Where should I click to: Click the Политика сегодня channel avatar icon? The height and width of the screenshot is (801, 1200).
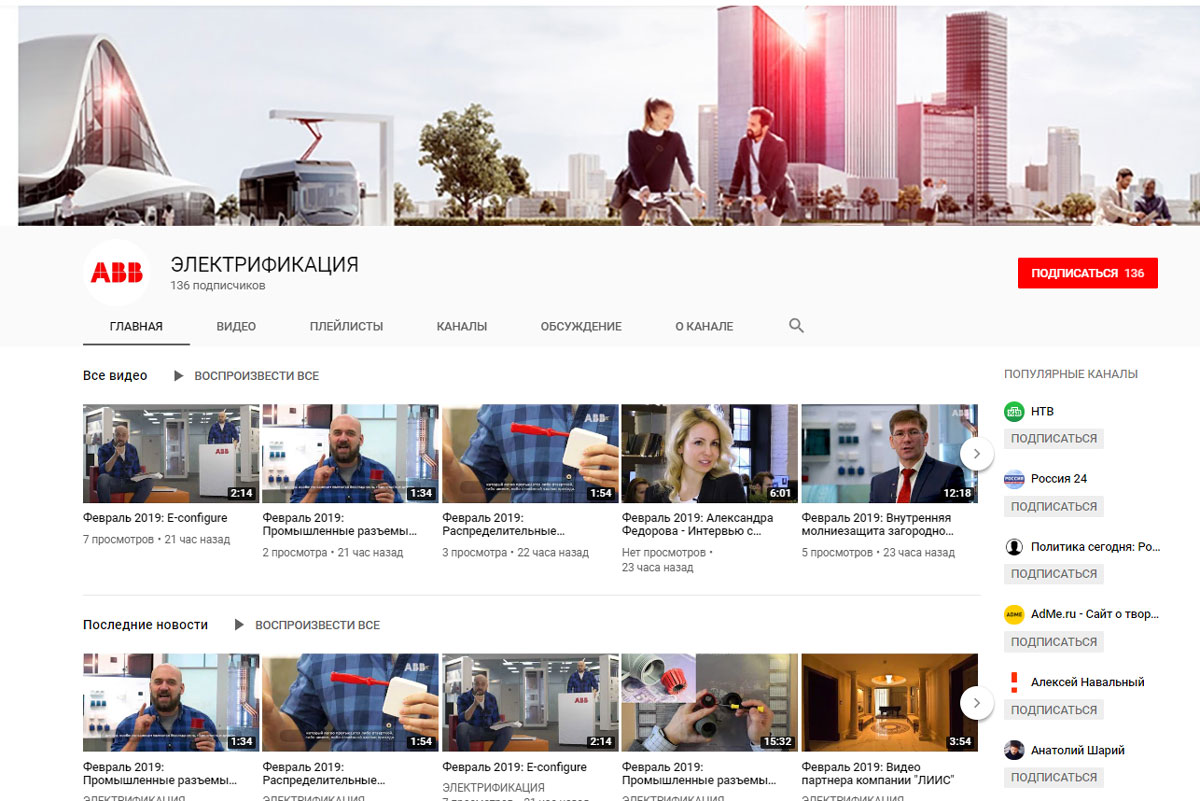1014,547
